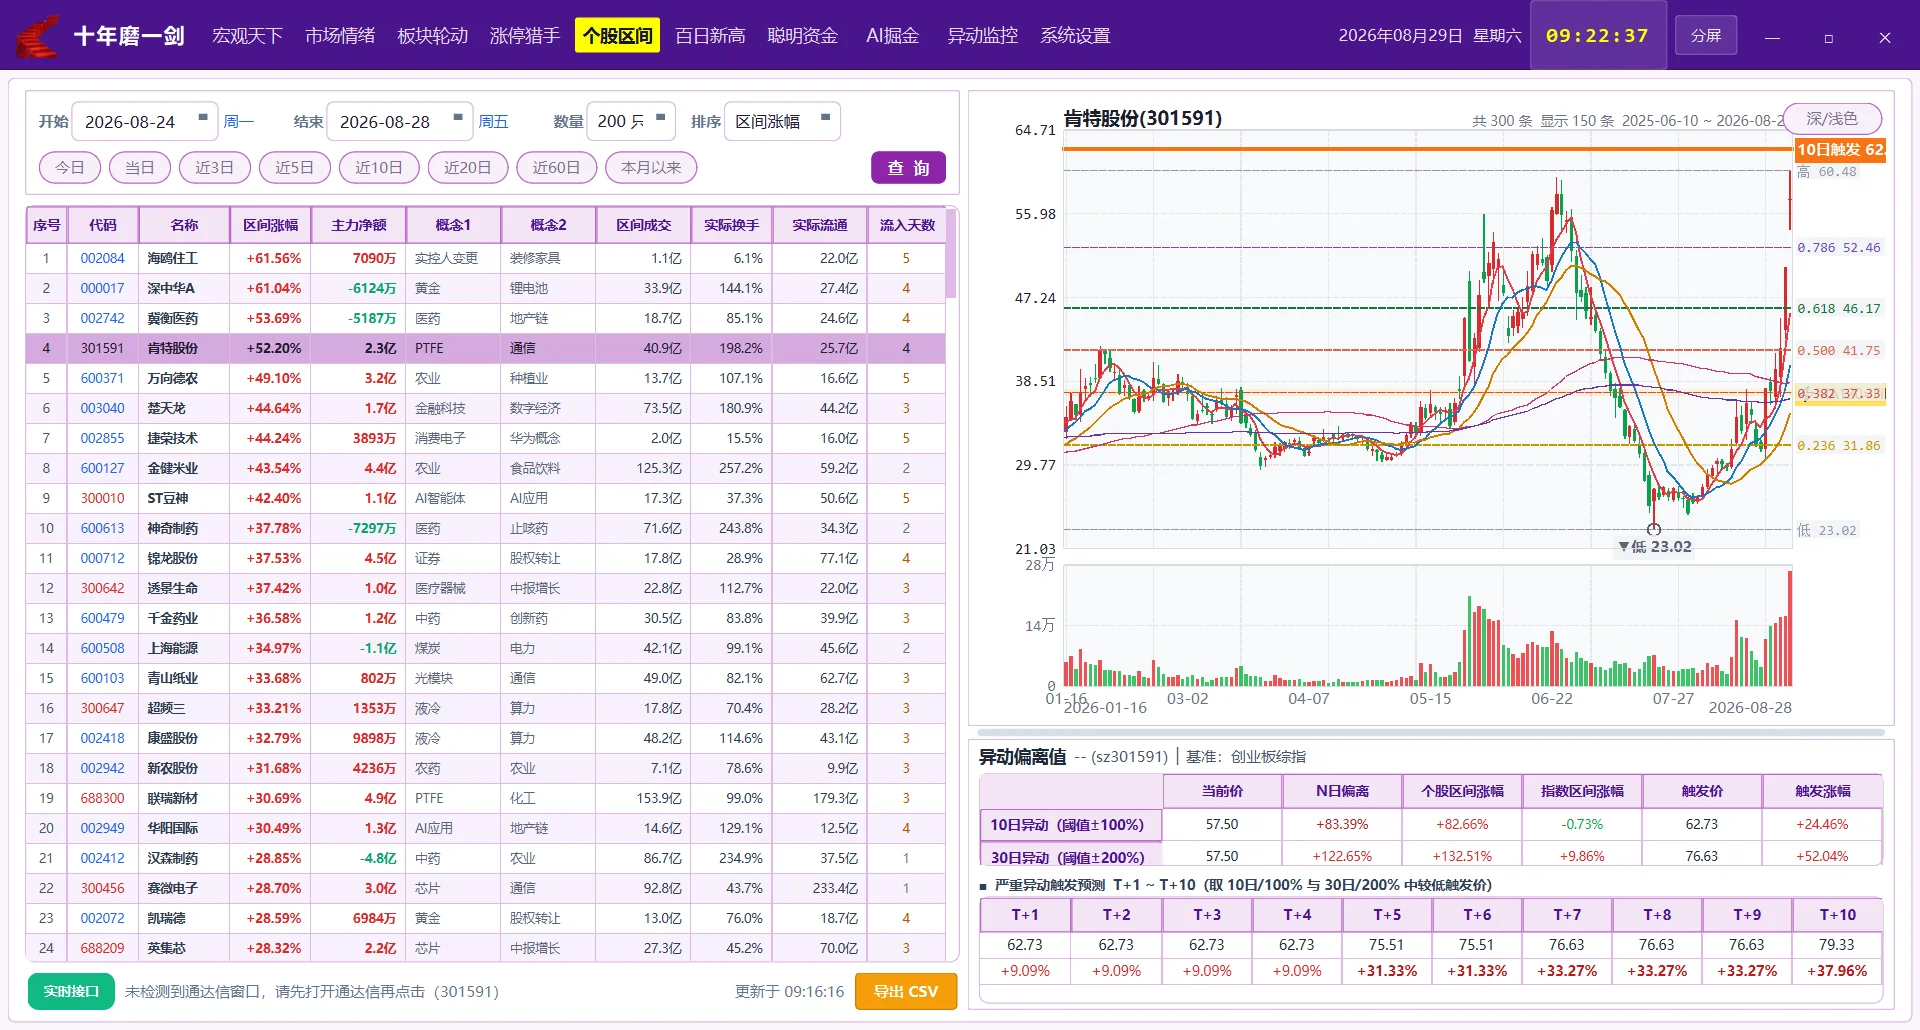The height and width of the screenshot is (1030, 1920).
Task: Switch to AI掘金 menu
Action: click(x=892, y=36)
